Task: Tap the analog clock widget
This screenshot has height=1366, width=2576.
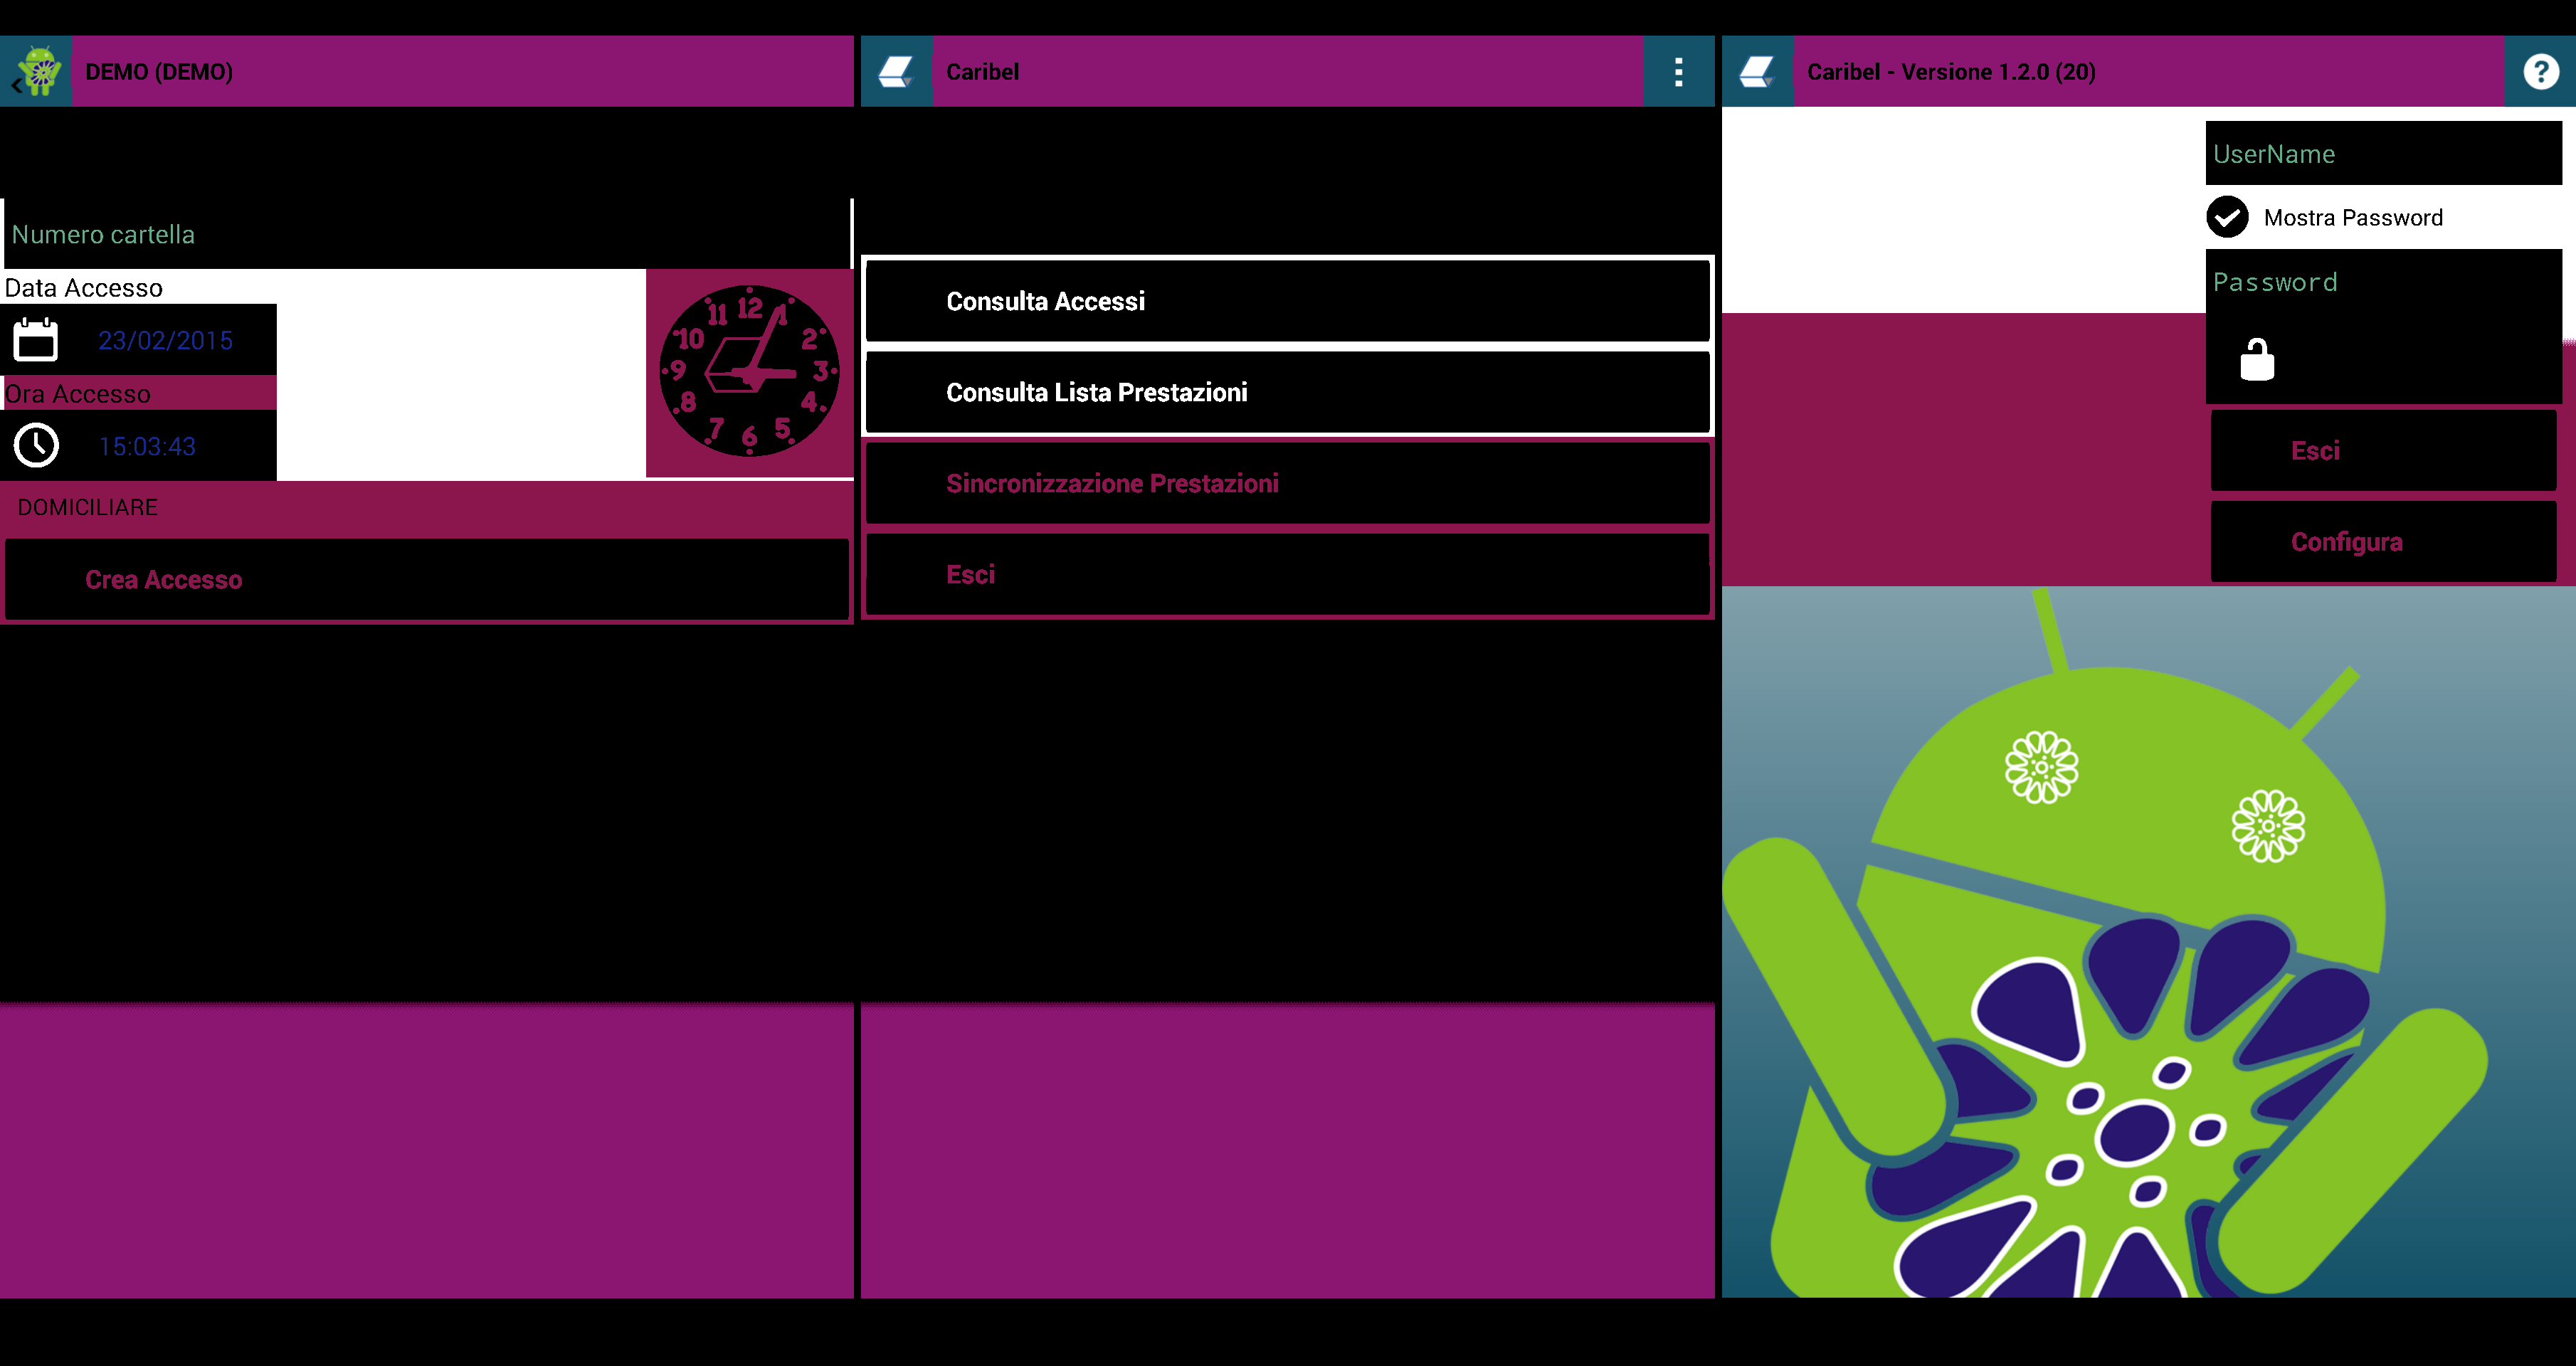Action: pos(749,372)
